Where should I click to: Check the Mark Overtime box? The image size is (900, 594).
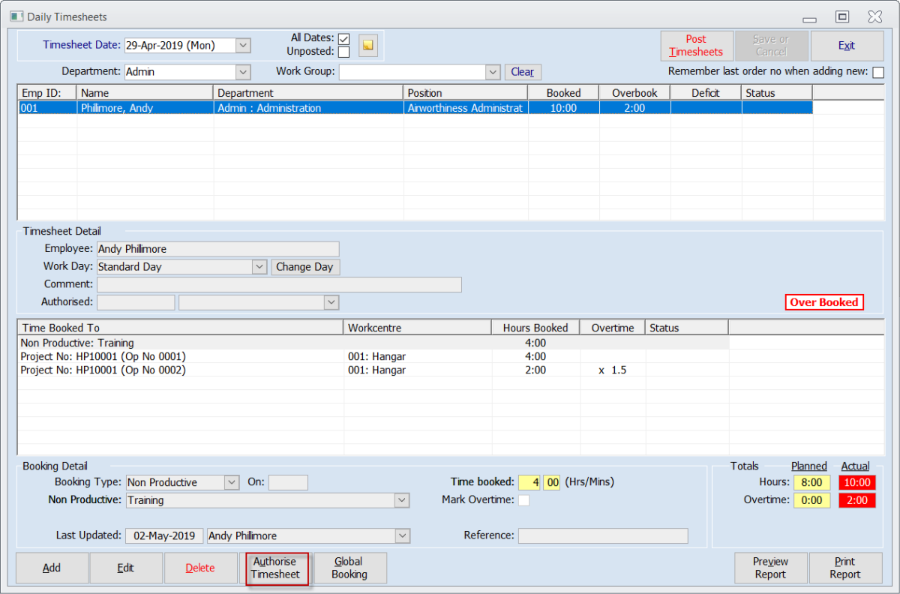[x=523, y=500]
